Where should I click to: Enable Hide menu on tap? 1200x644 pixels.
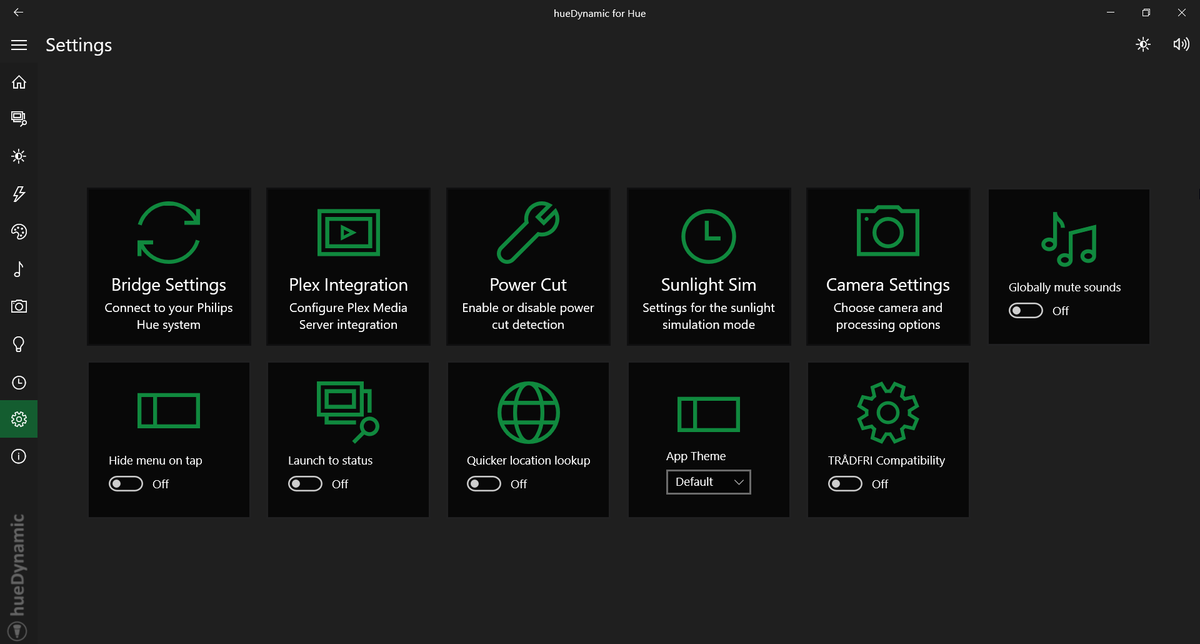125,483
